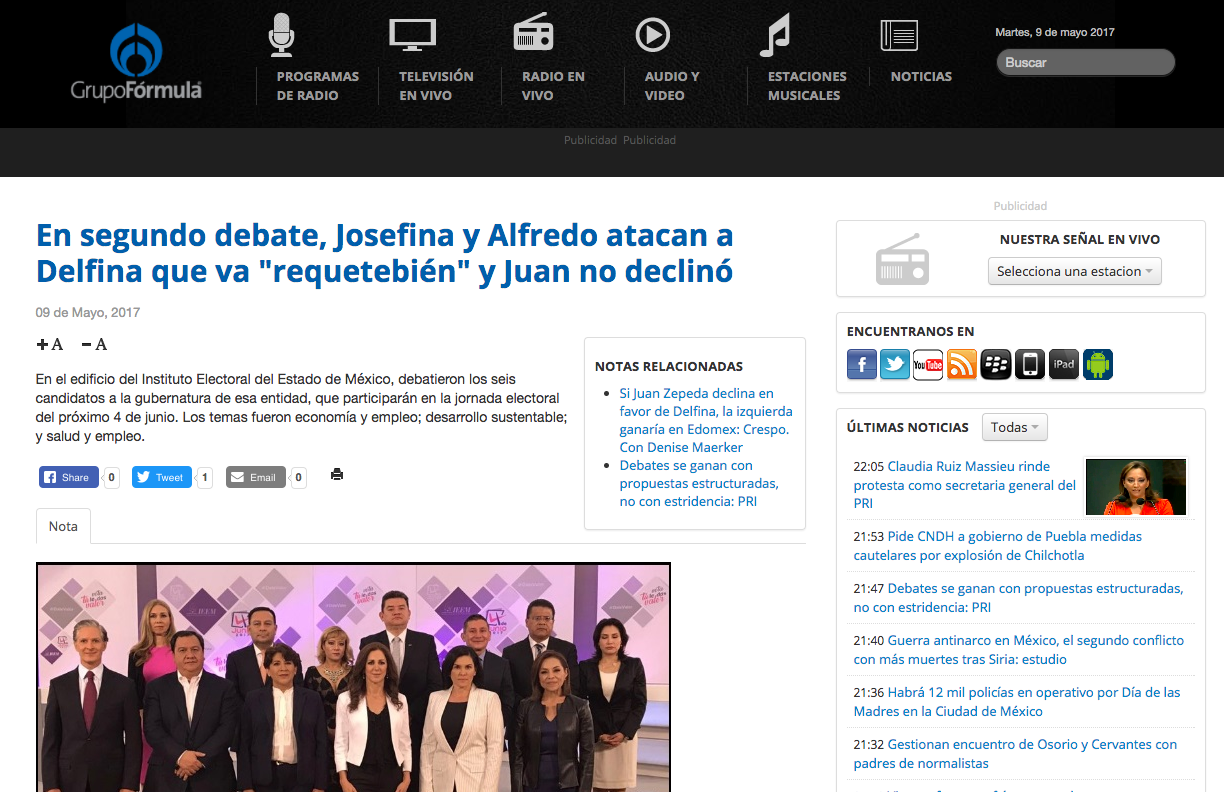Expand the Selecciona una estacion dropdown
Screen dimensions: 1224x792
click(x=1074, y=272)
